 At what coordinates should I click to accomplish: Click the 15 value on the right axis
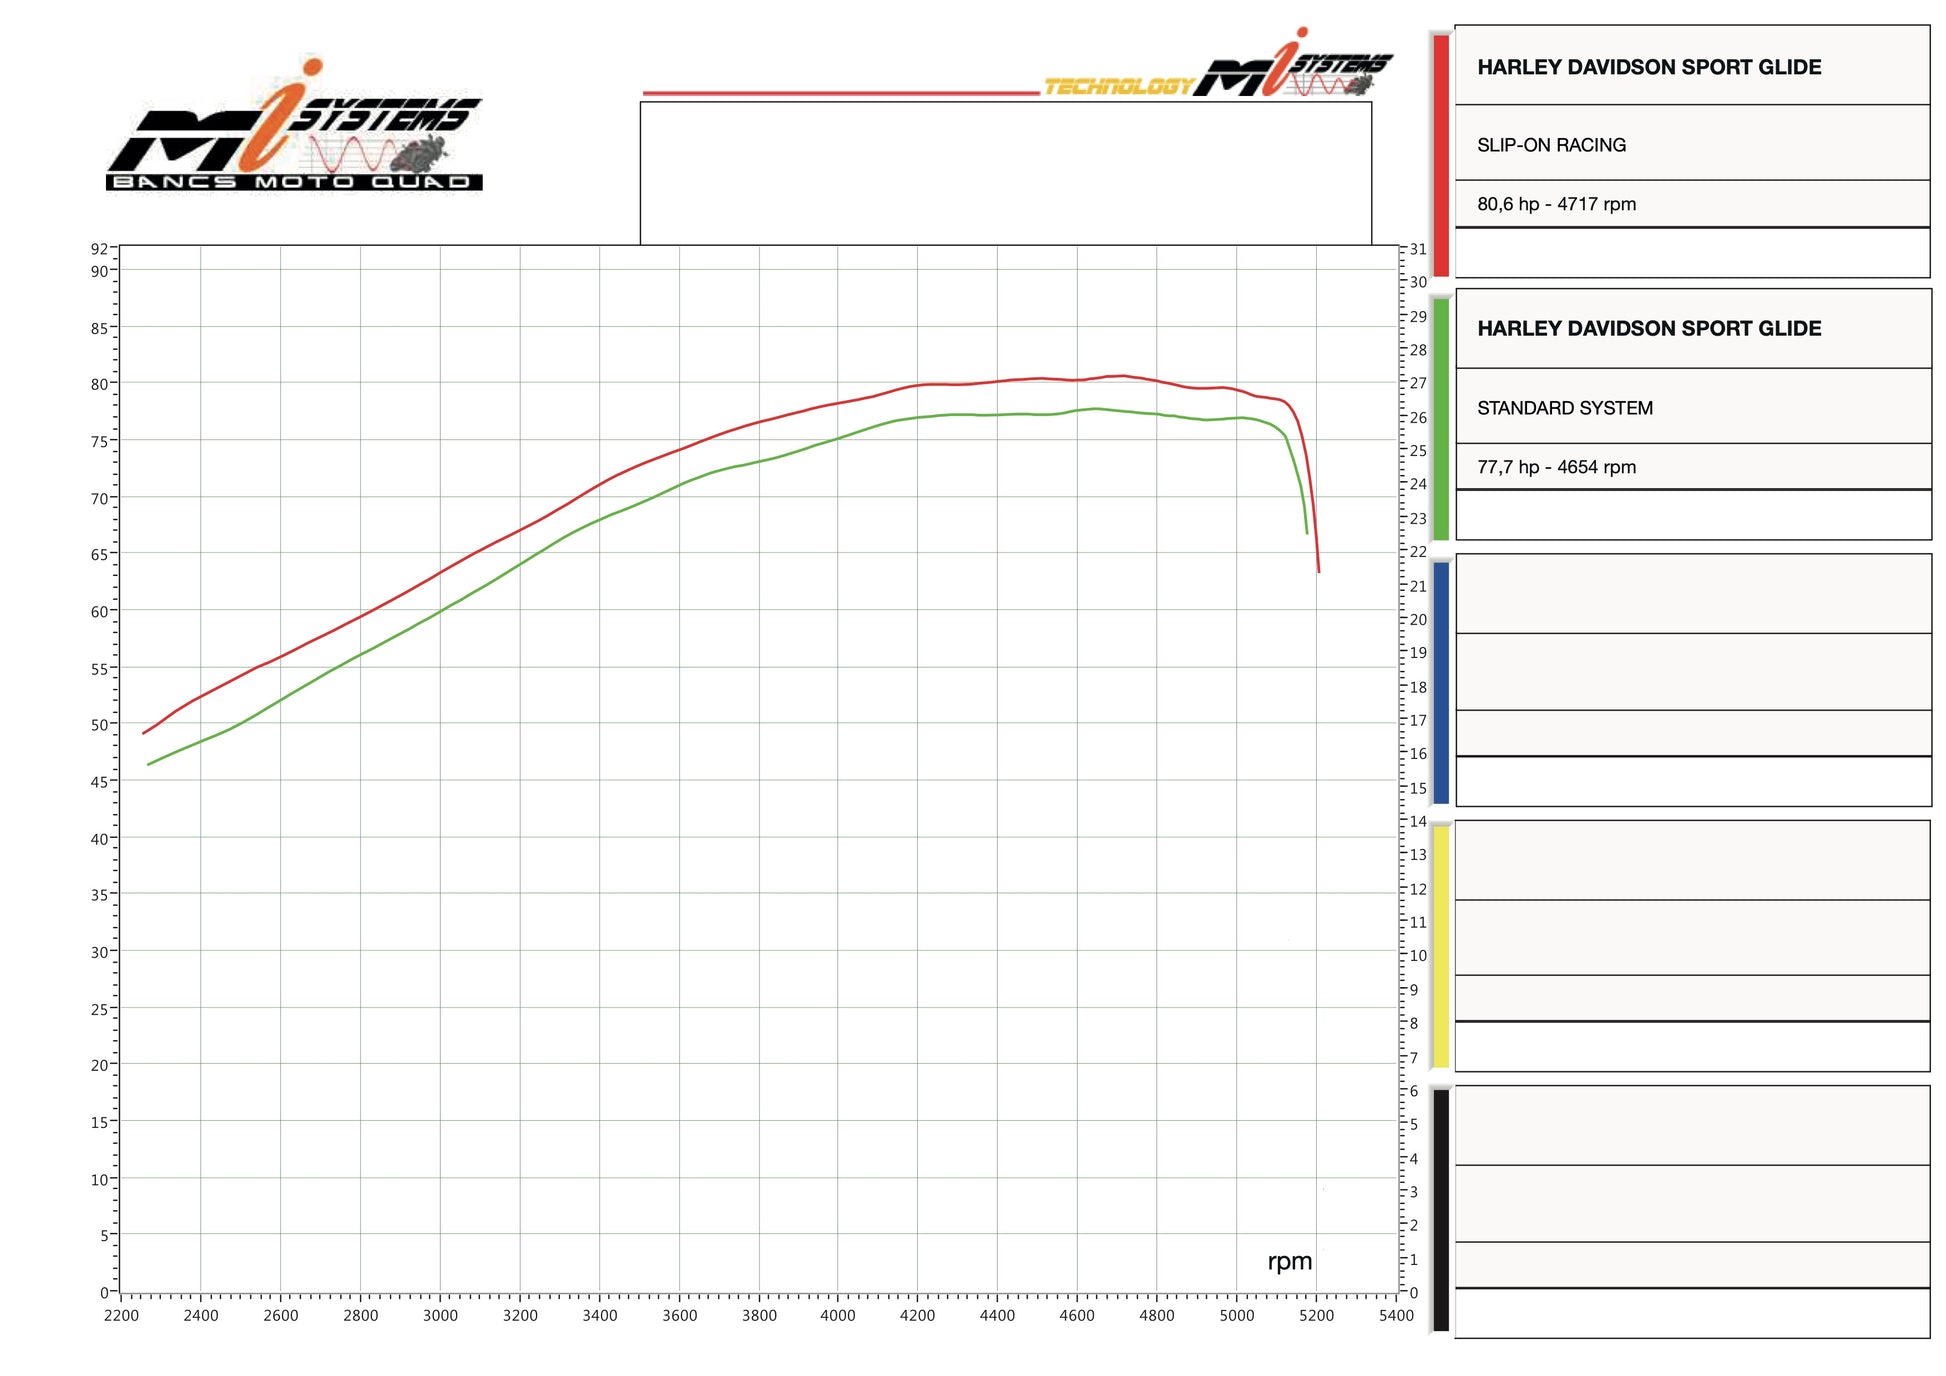point(1418,788)
